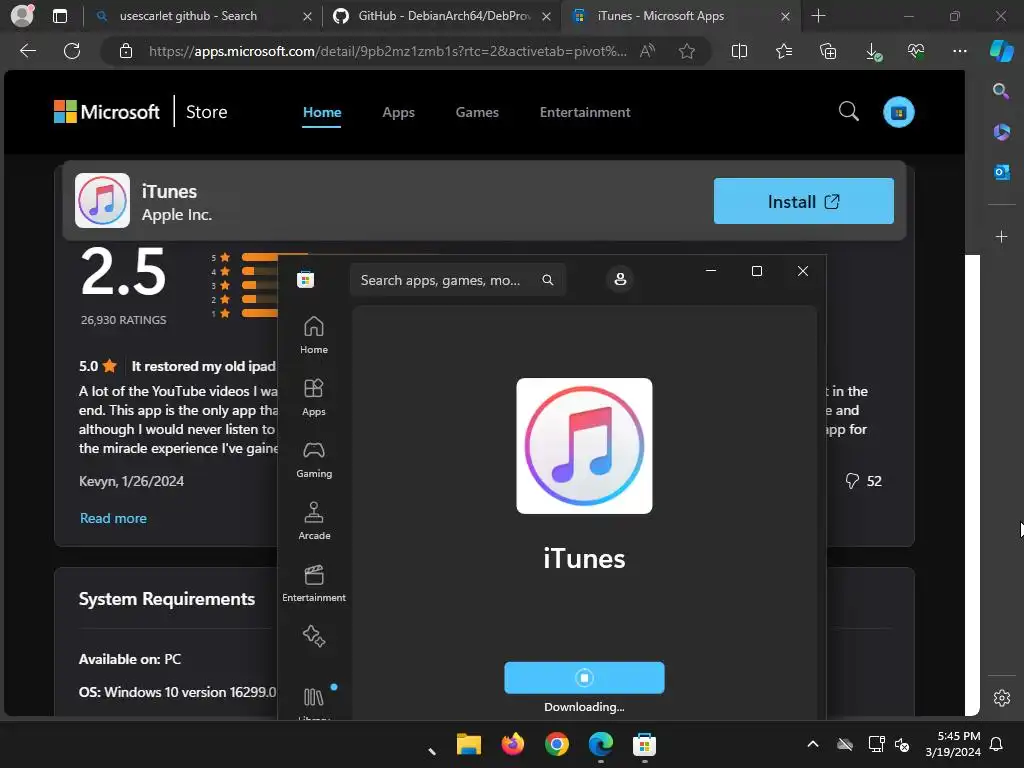This screenshot has width=1024, height=768.
Task: Click search icon on Microsoft Store website
Action: (848, 112)
